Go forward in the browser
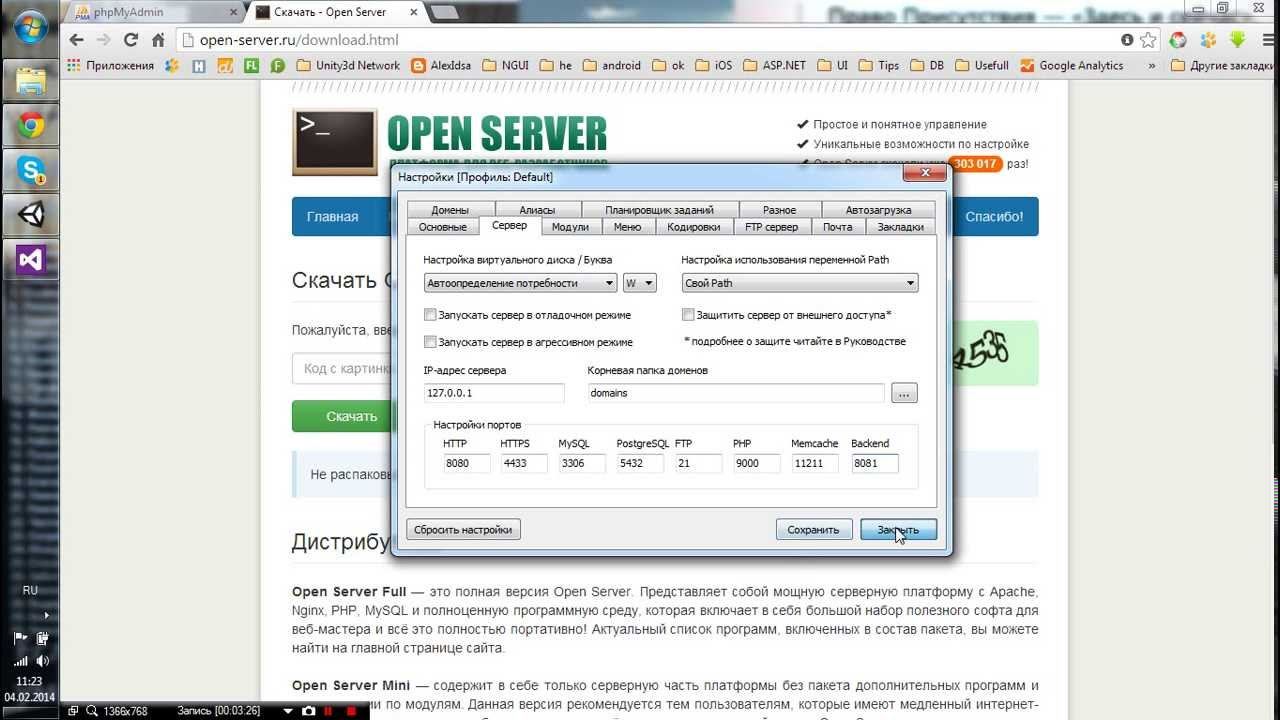The width and height of the screenshot is (1280, 720). (103, 40)
